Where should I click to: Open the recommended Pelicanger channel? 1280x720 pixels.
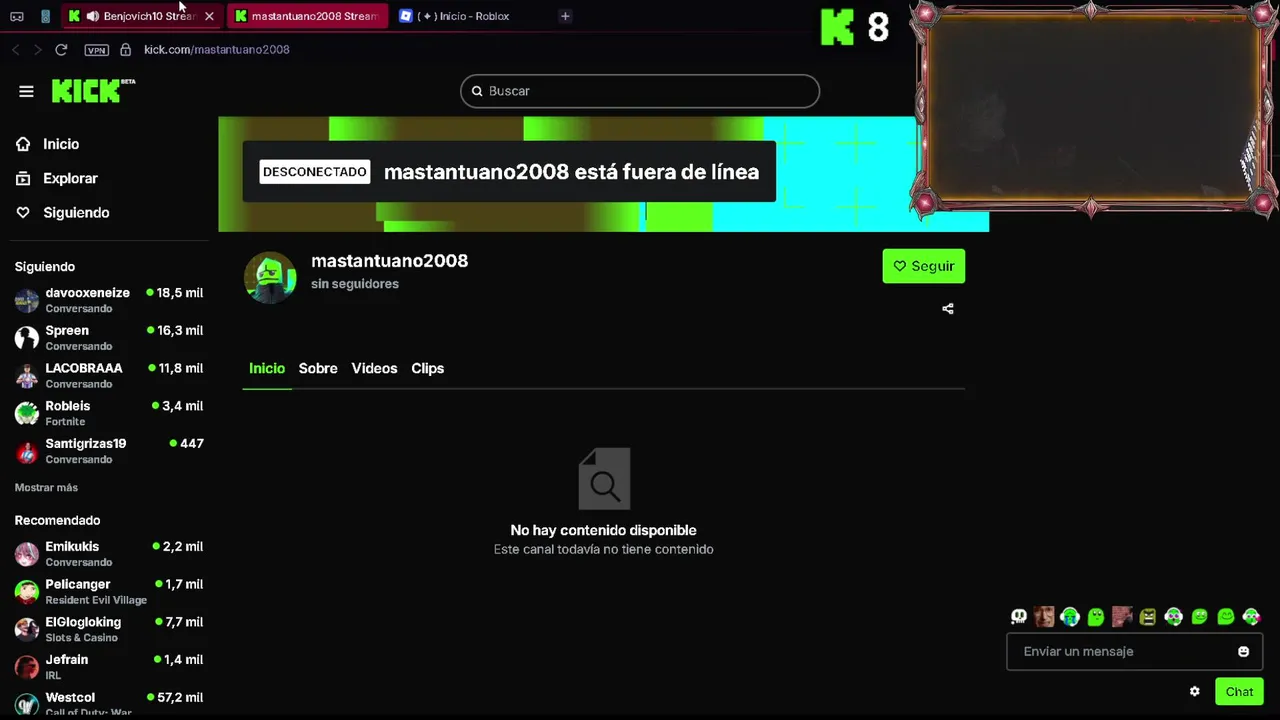click(108, 591)
